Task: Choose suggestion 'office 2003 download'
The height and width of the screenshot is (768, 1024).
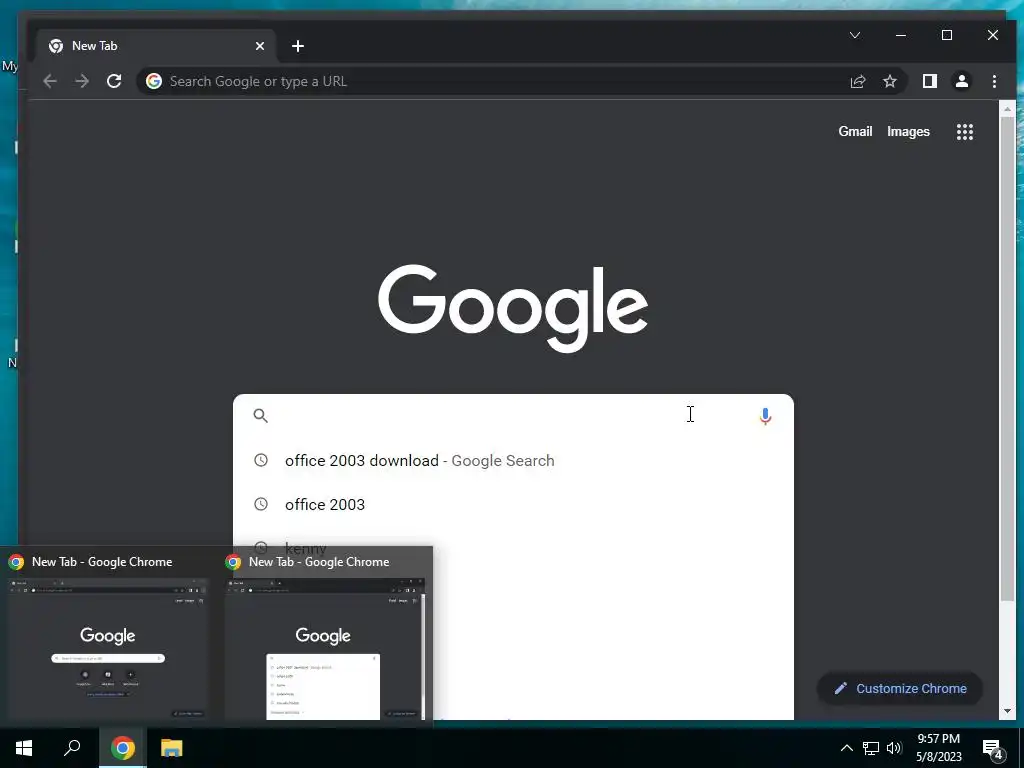Action: click(x=513, y=460)
